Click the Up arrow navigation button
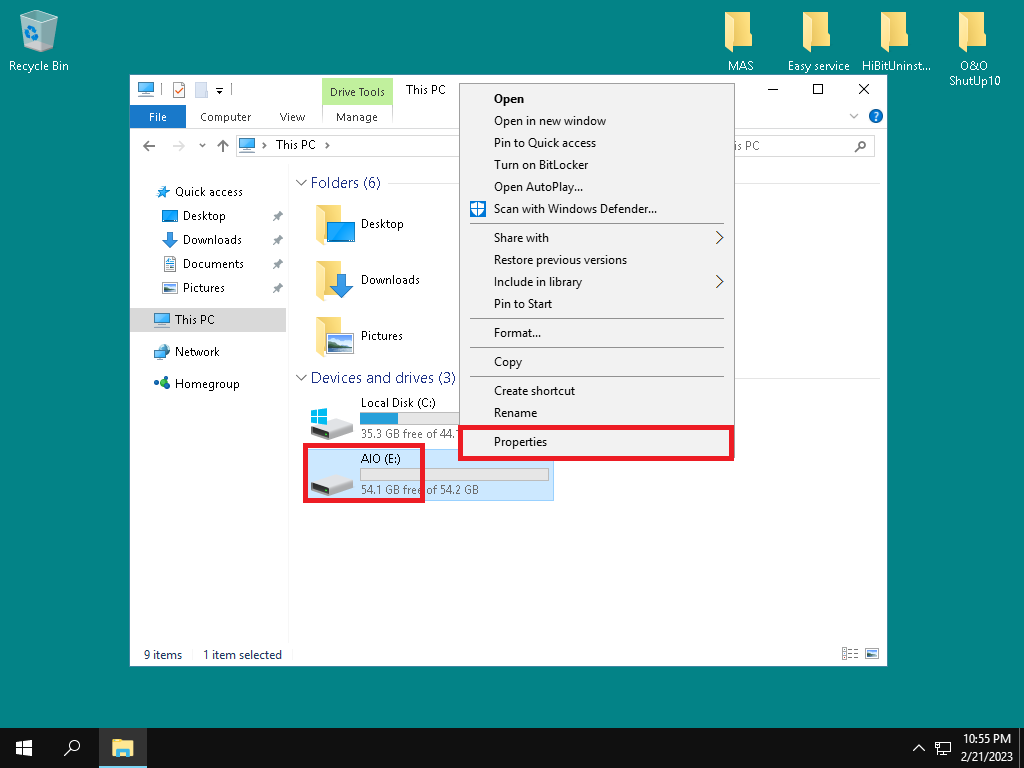Screen dimensions: 1024x768 (x=222, y=145)
